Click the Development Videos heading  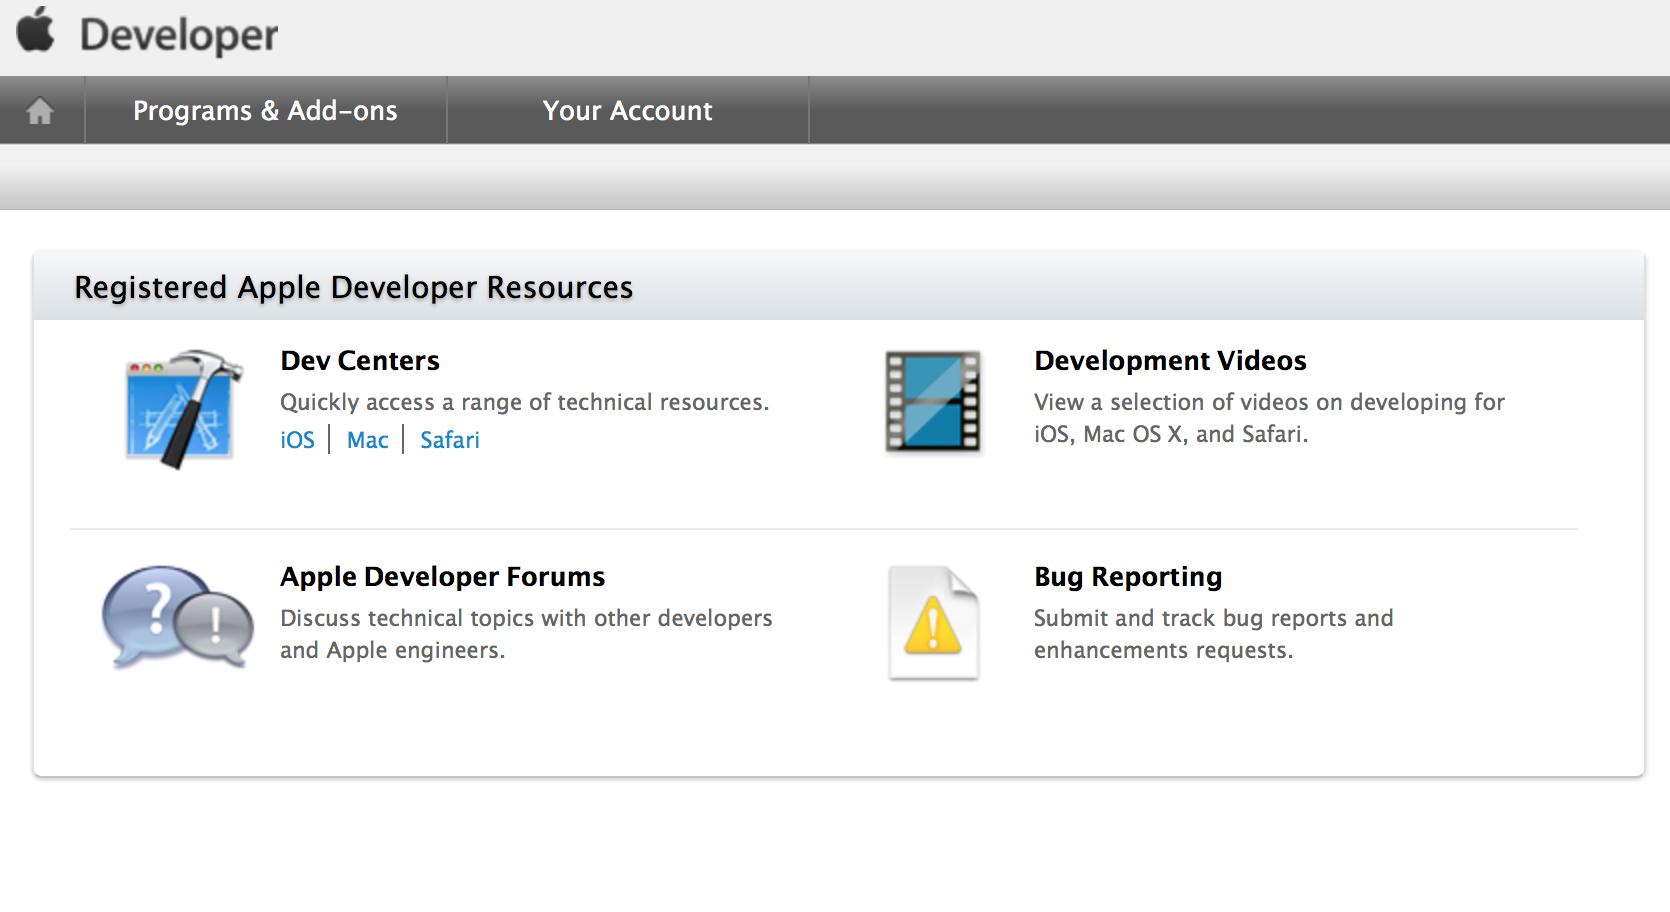(x=1170, y=360)
